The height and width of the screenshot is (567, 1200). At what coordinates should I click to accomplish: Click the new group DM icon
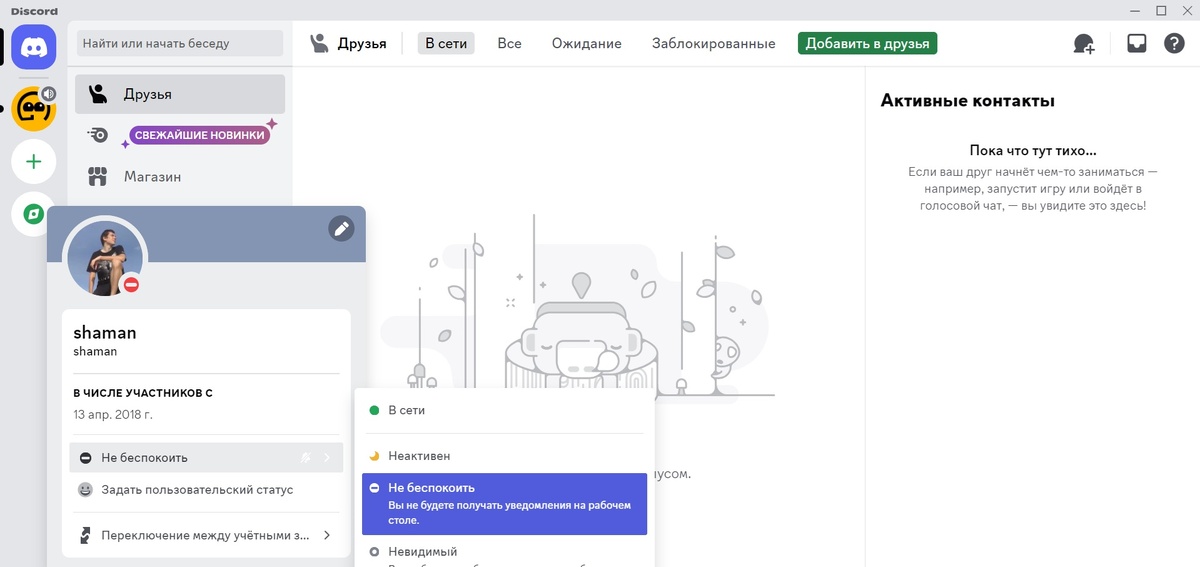1084,44
